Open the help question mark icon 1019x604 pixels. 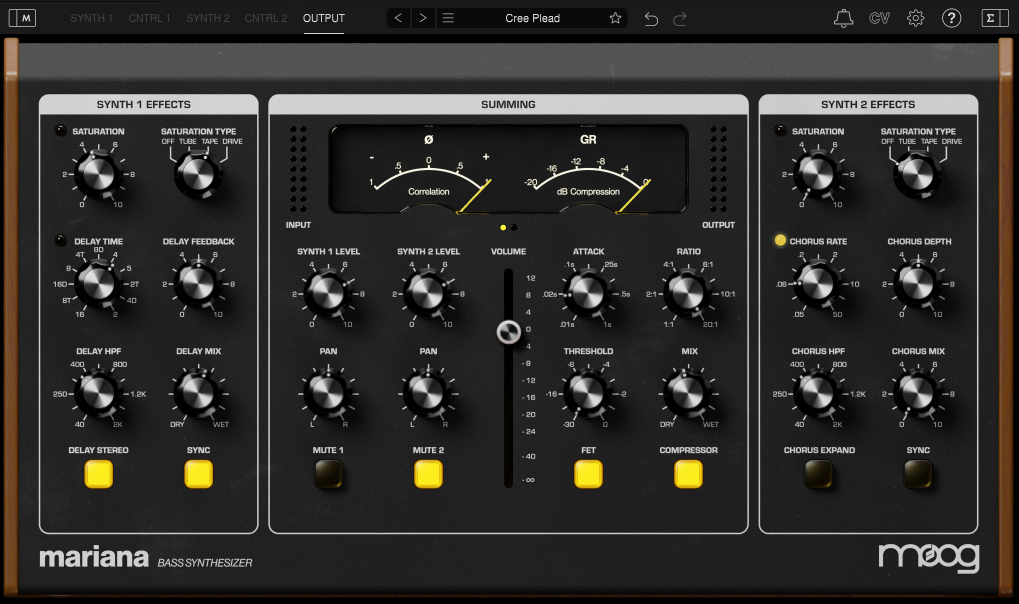point(952,18)
